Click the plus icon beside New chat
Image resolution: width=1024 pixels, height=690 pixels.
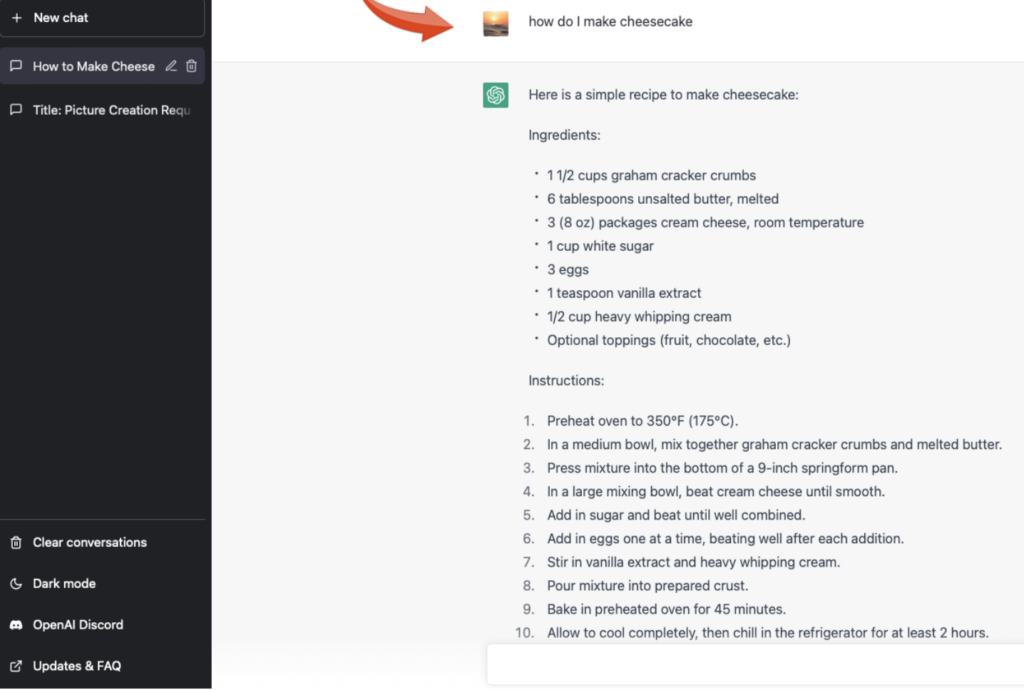pos(17,18)
